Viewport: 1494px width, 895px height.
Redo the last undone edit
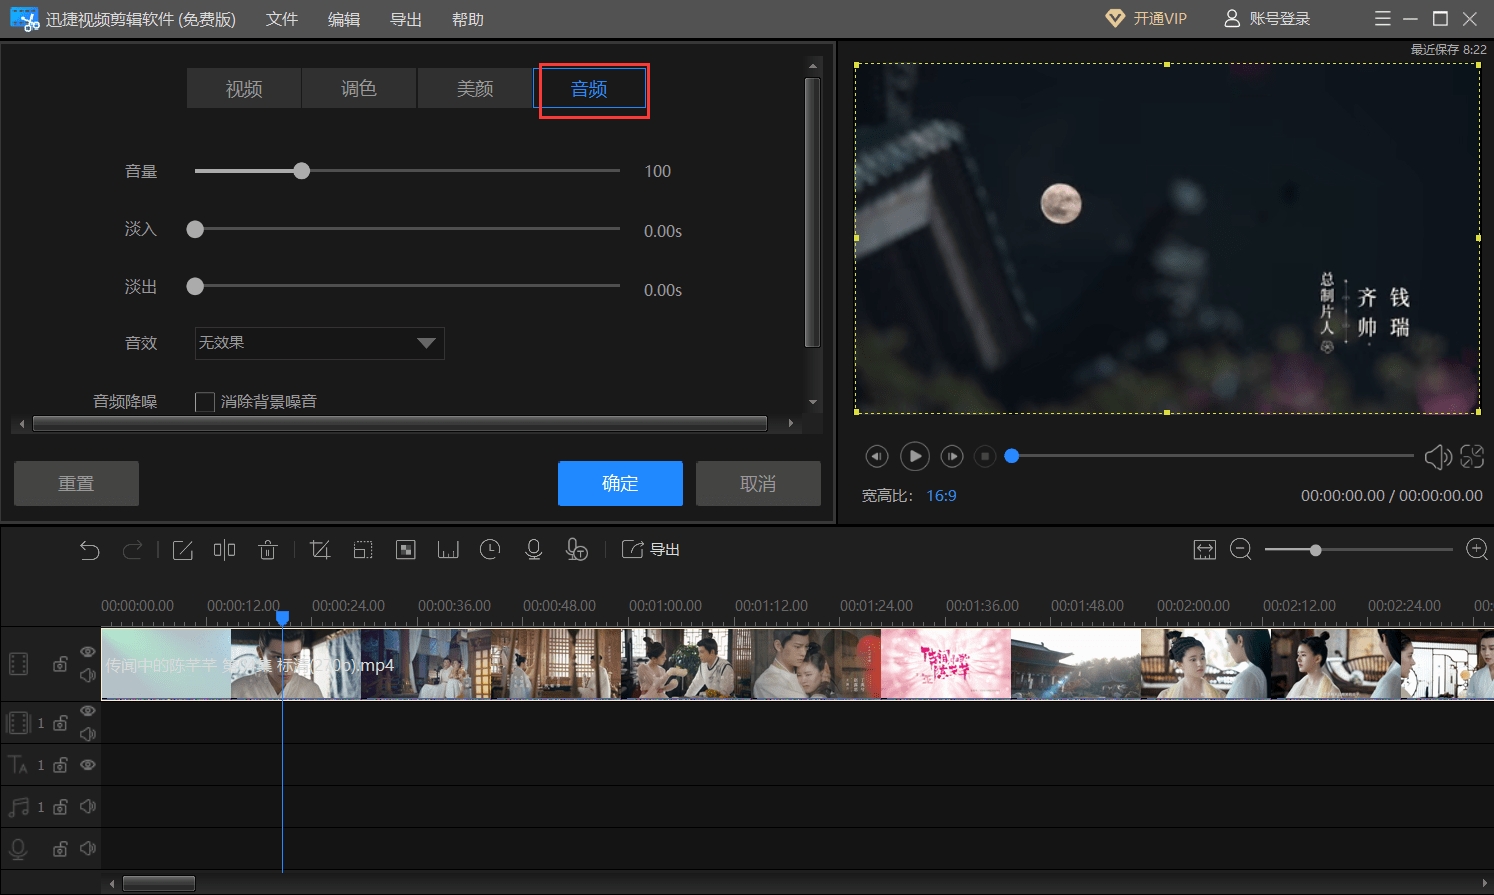click(132, 550)
